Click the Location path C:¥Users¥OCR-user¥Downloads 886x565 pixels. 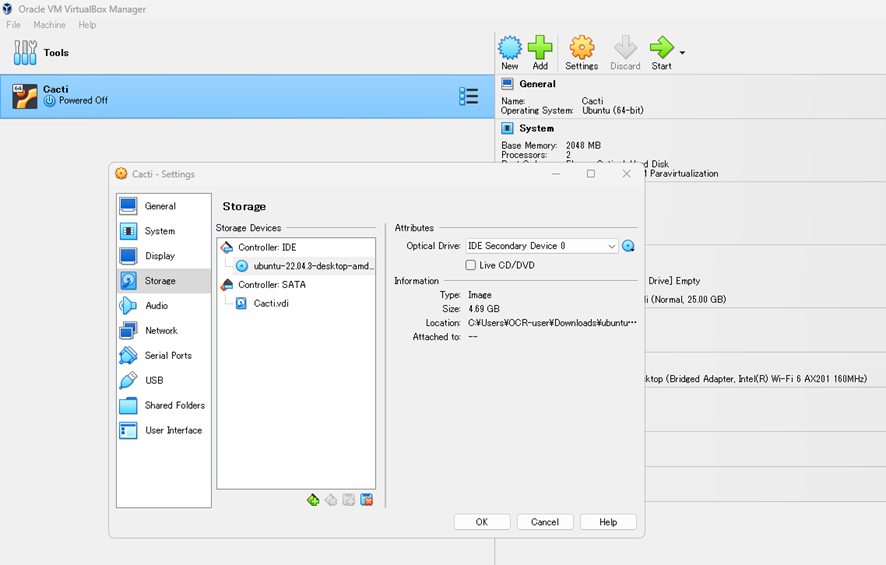click(x=552, y=323)
